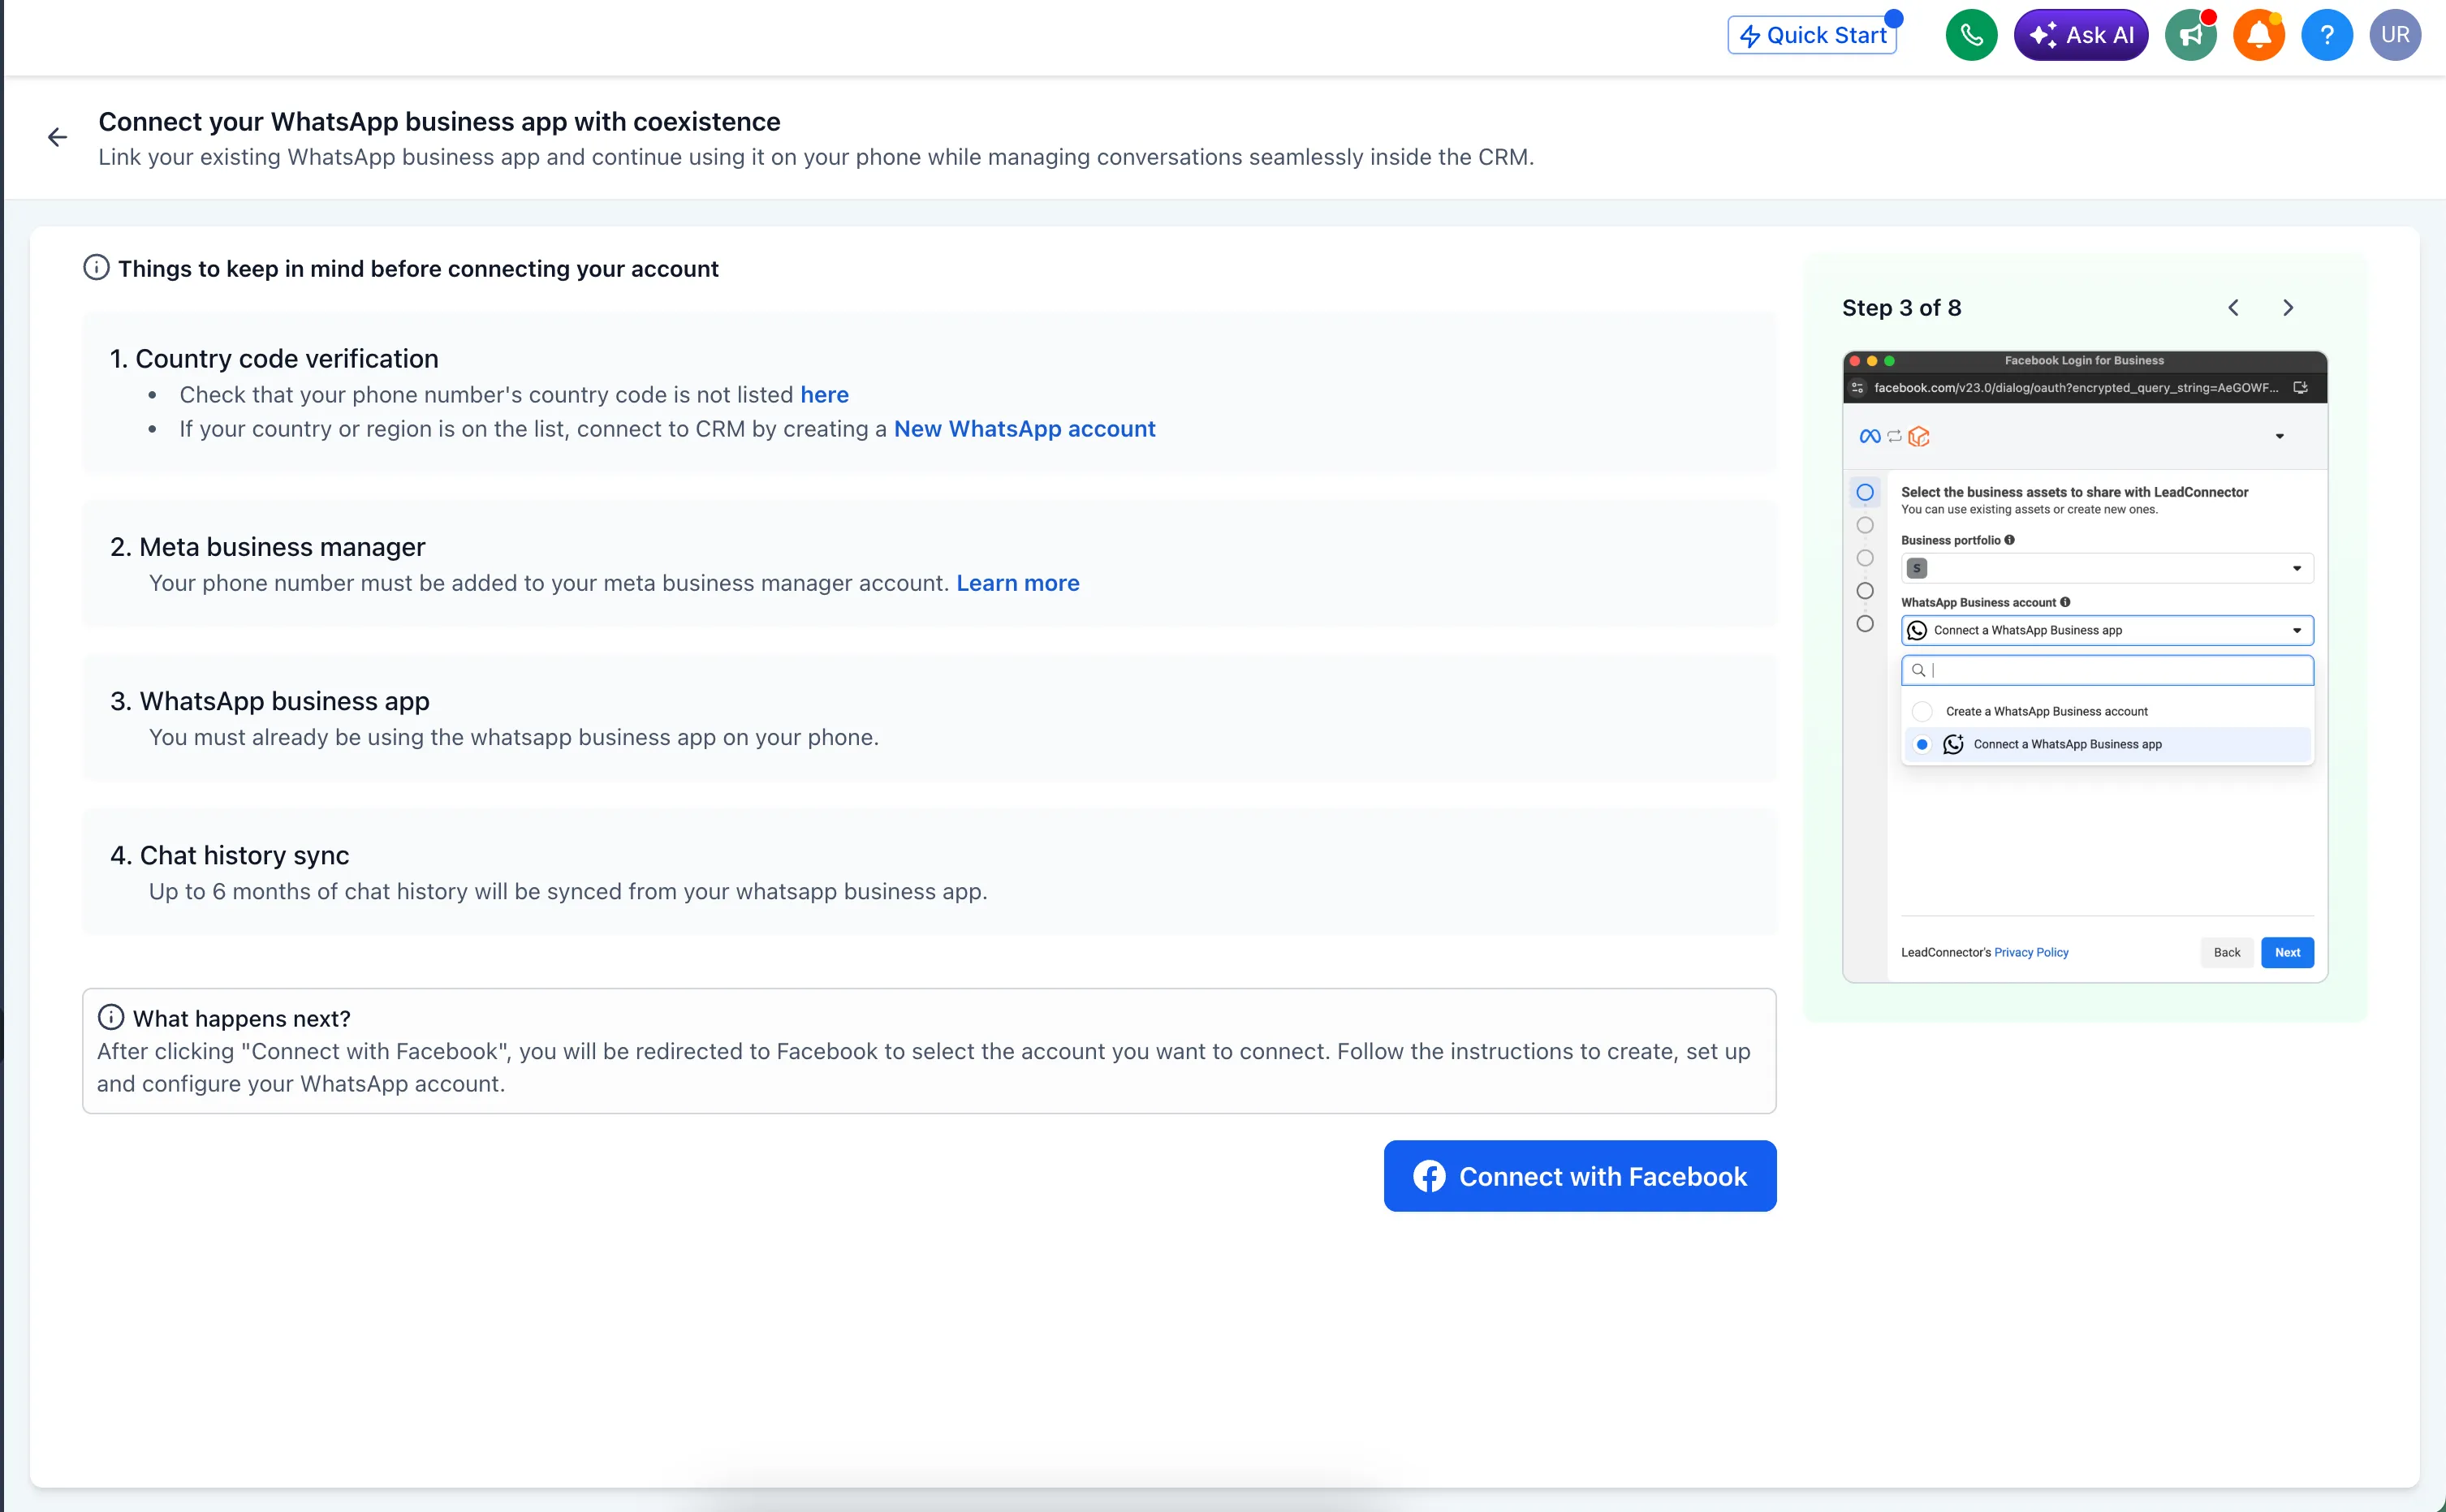The height and width of the screenshot is (1512, 2446).
Task: Open the Quick Start menu
Action: pyautogui.click(x=1812, y=36)
